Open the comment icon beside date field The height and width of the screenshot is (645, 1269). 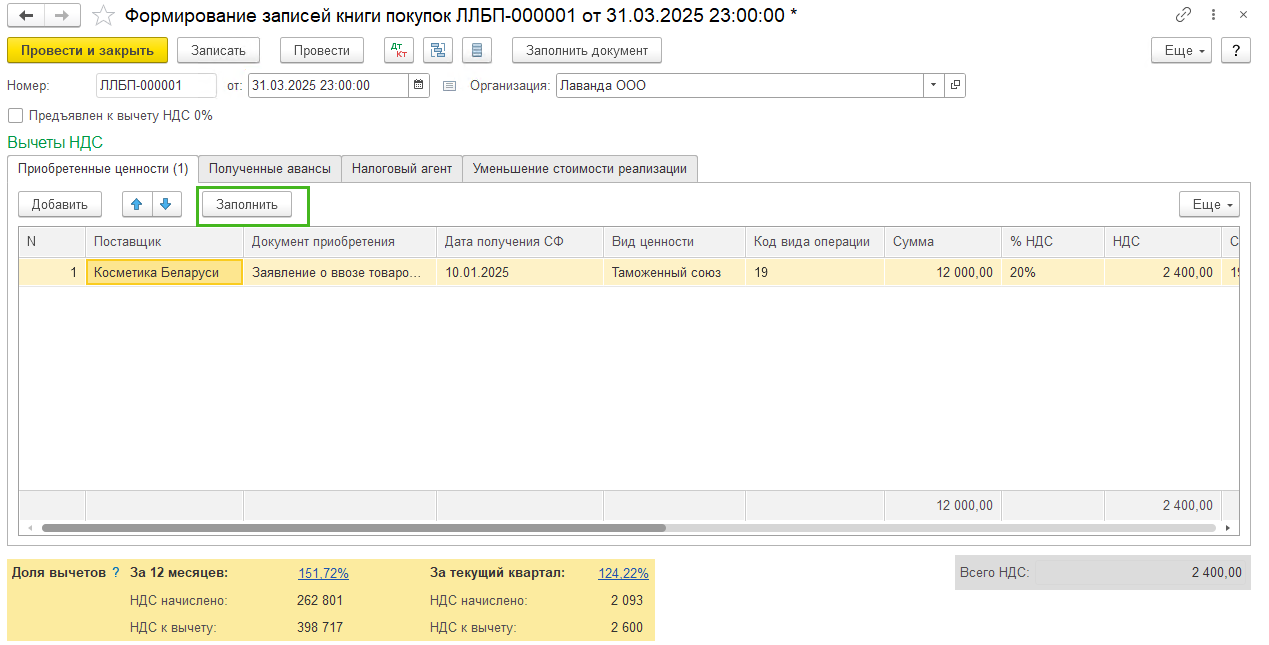click(449, 86)
